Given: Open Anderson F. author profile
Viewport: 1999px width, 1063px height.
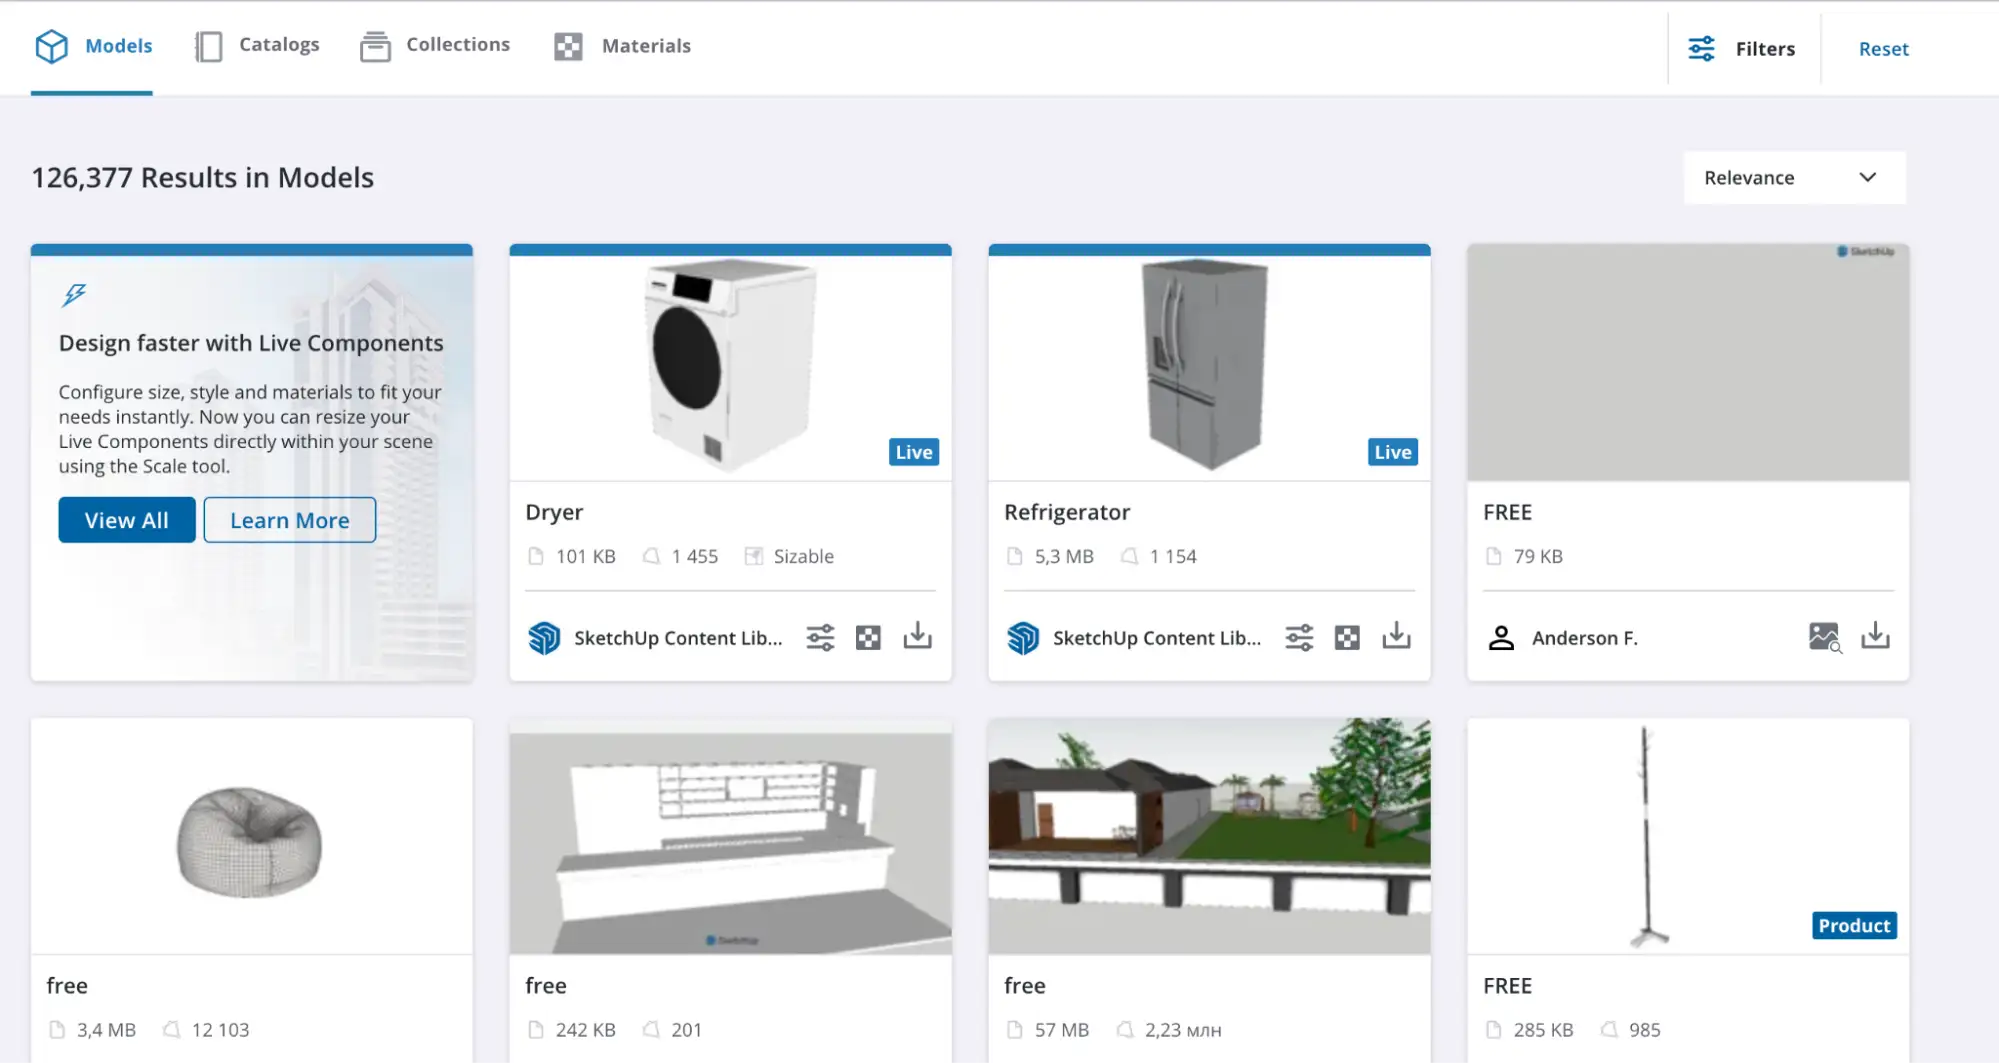Looking at the screenshot, I should [1584, 638].
